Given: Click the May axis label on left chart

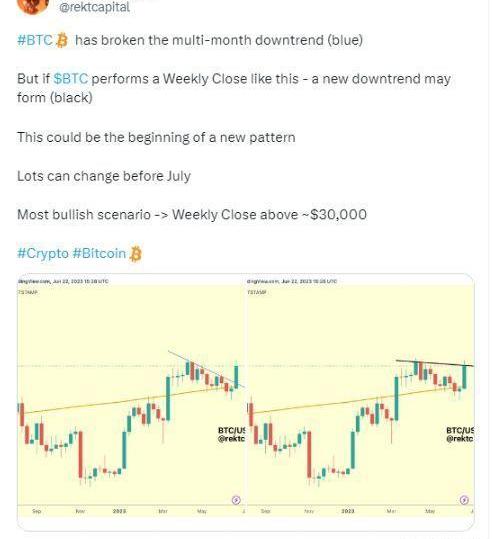Looking at the screenshot, I should [x=202, y=511].
